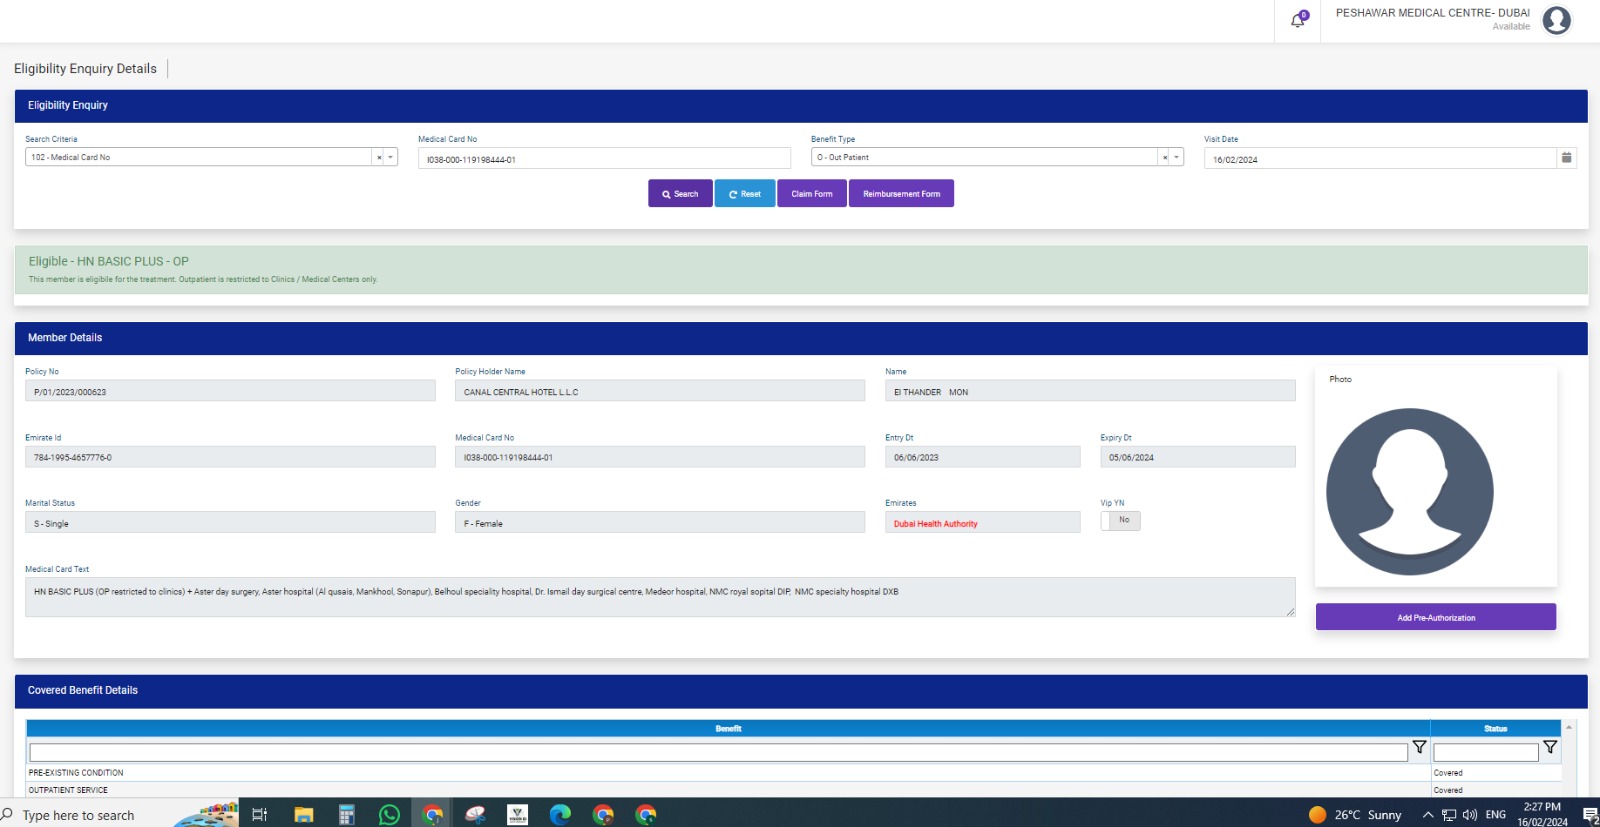This screenshot has height=827, width=1600.
Task: Toggle the Vip YN switch
Action: click(x=1120, y=521)
